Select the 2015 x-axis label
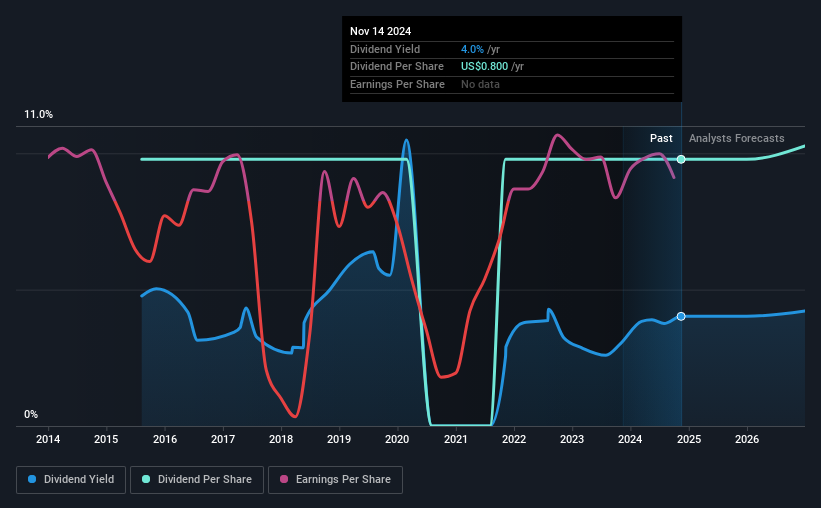The height and width of the screenshot is (508, 821). tap(106, 439)
